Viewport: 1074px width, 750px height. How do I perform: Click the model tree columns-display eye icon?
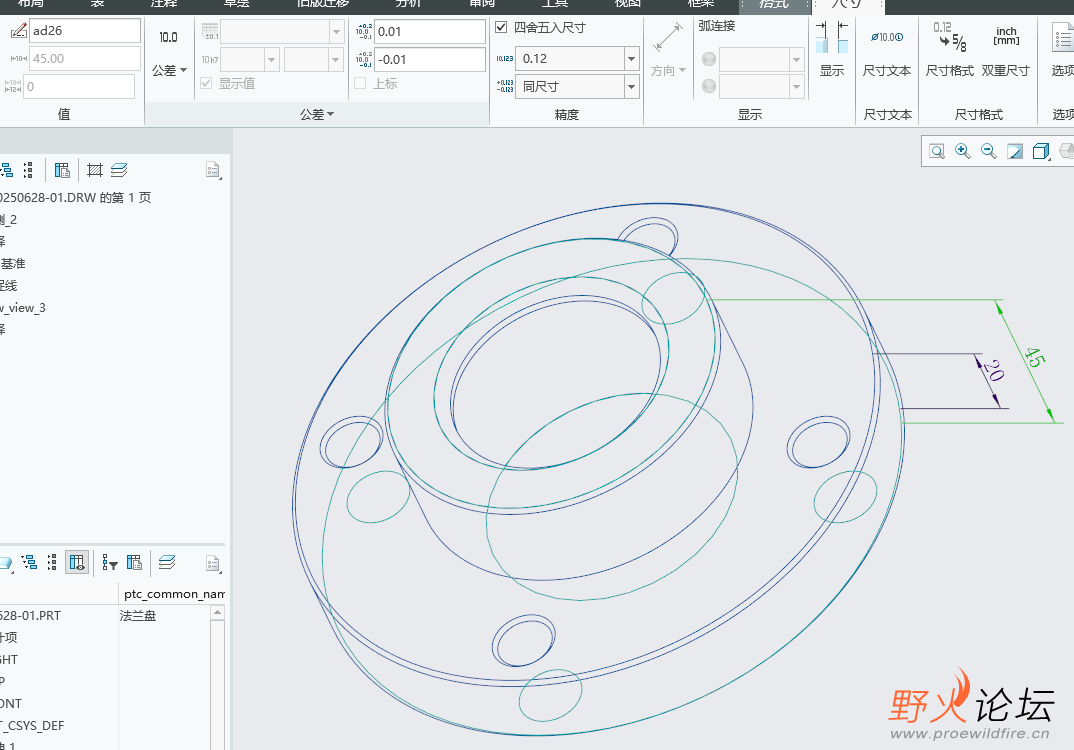coord(77,563)
